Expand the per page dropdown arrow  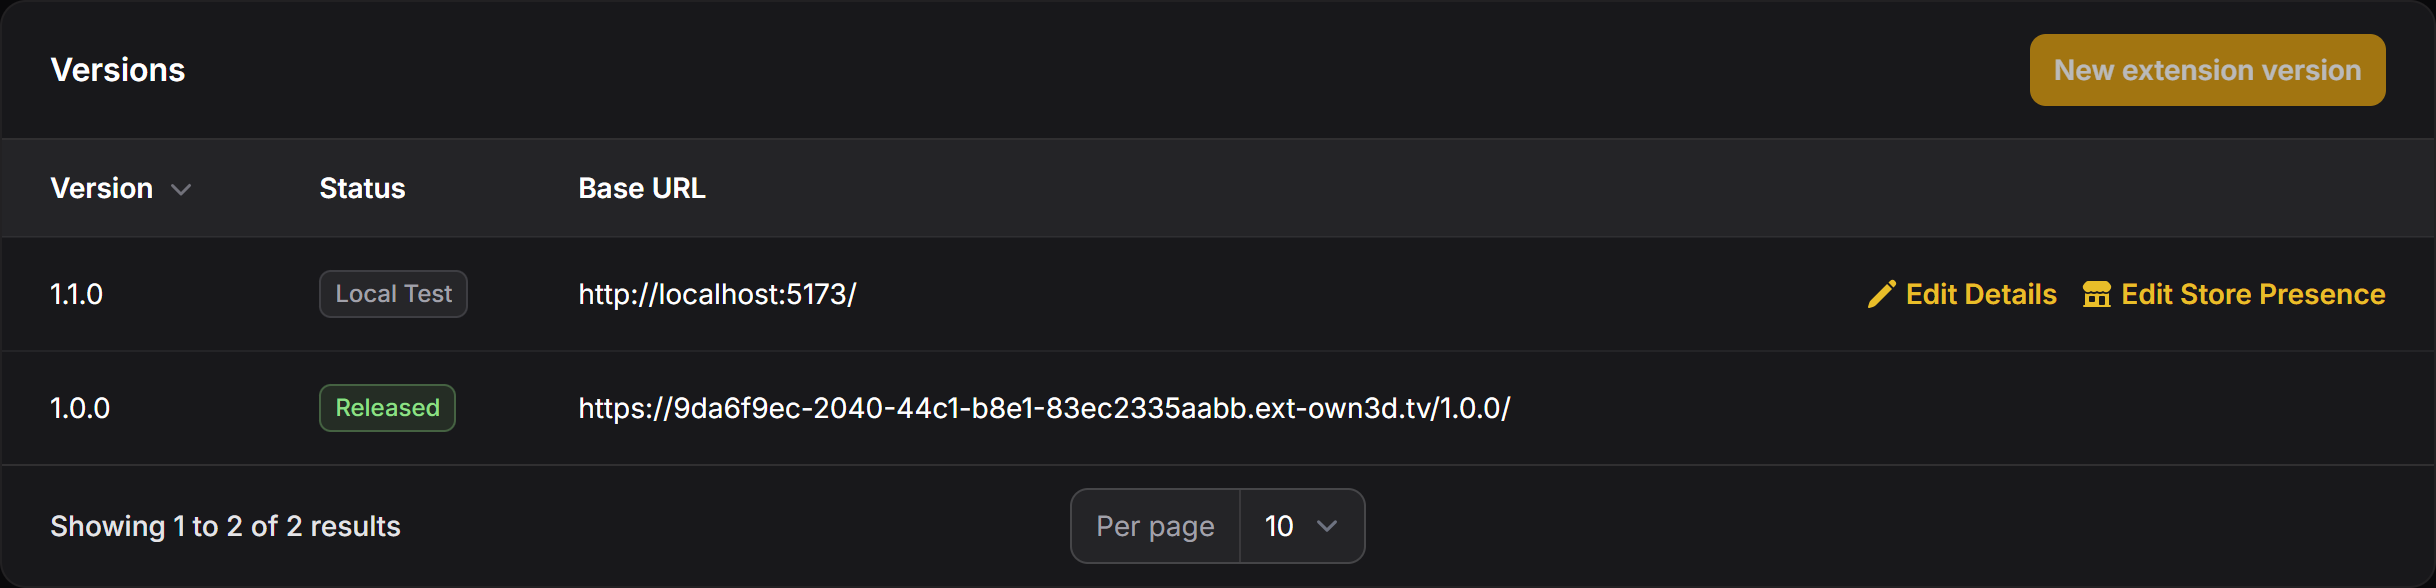point(1327,526)
